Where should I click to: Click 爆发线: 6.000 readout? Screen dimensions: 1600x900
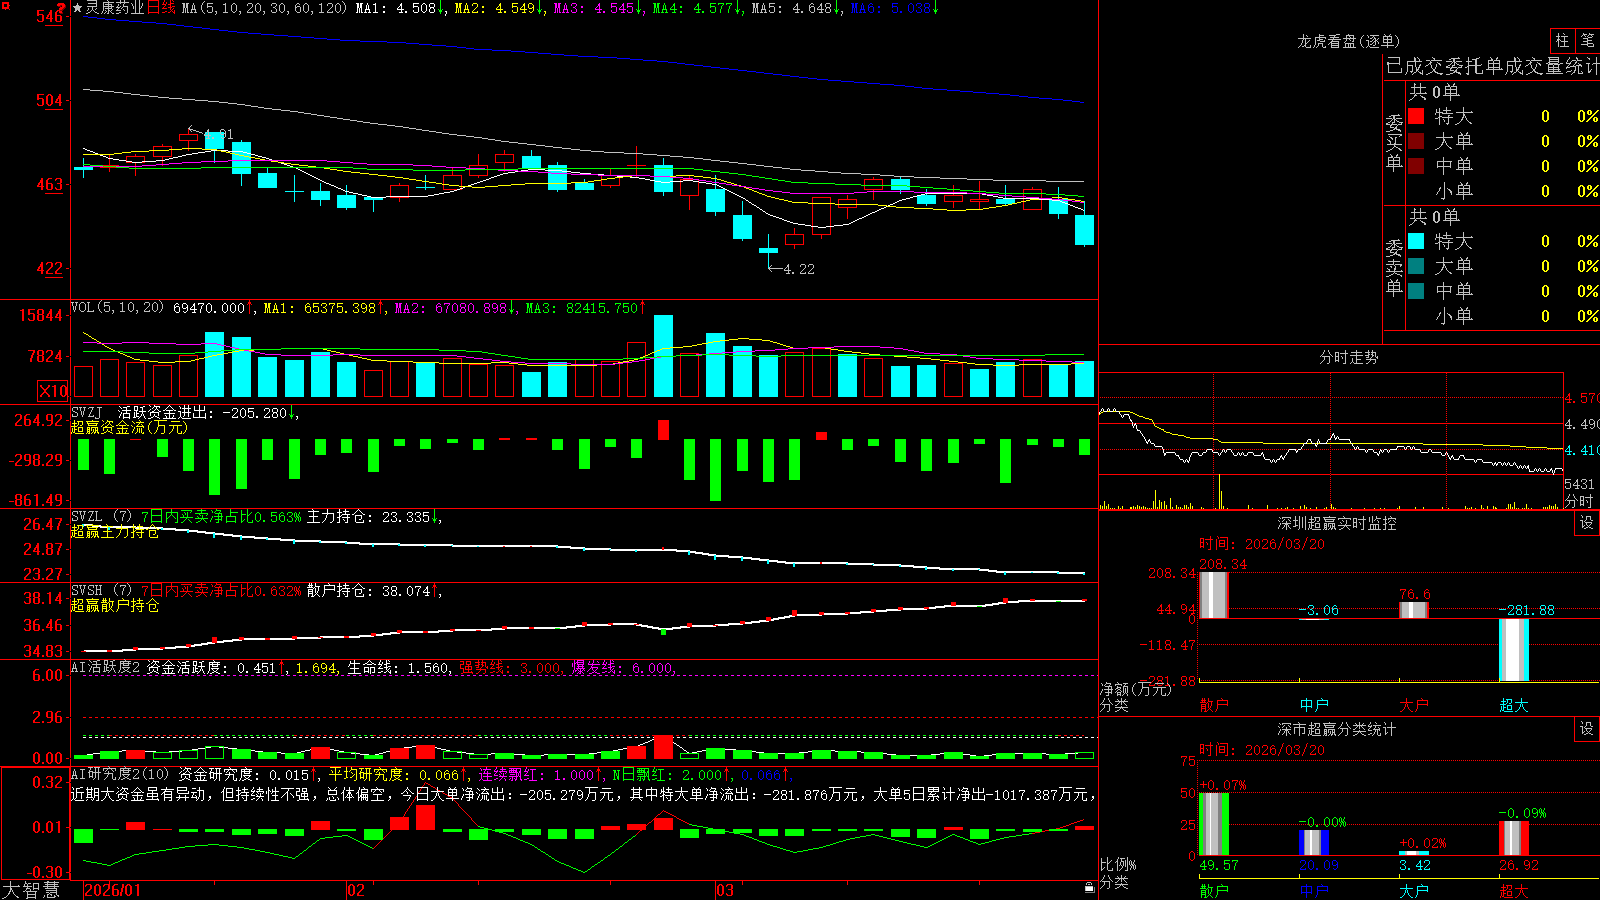(623, 668)
